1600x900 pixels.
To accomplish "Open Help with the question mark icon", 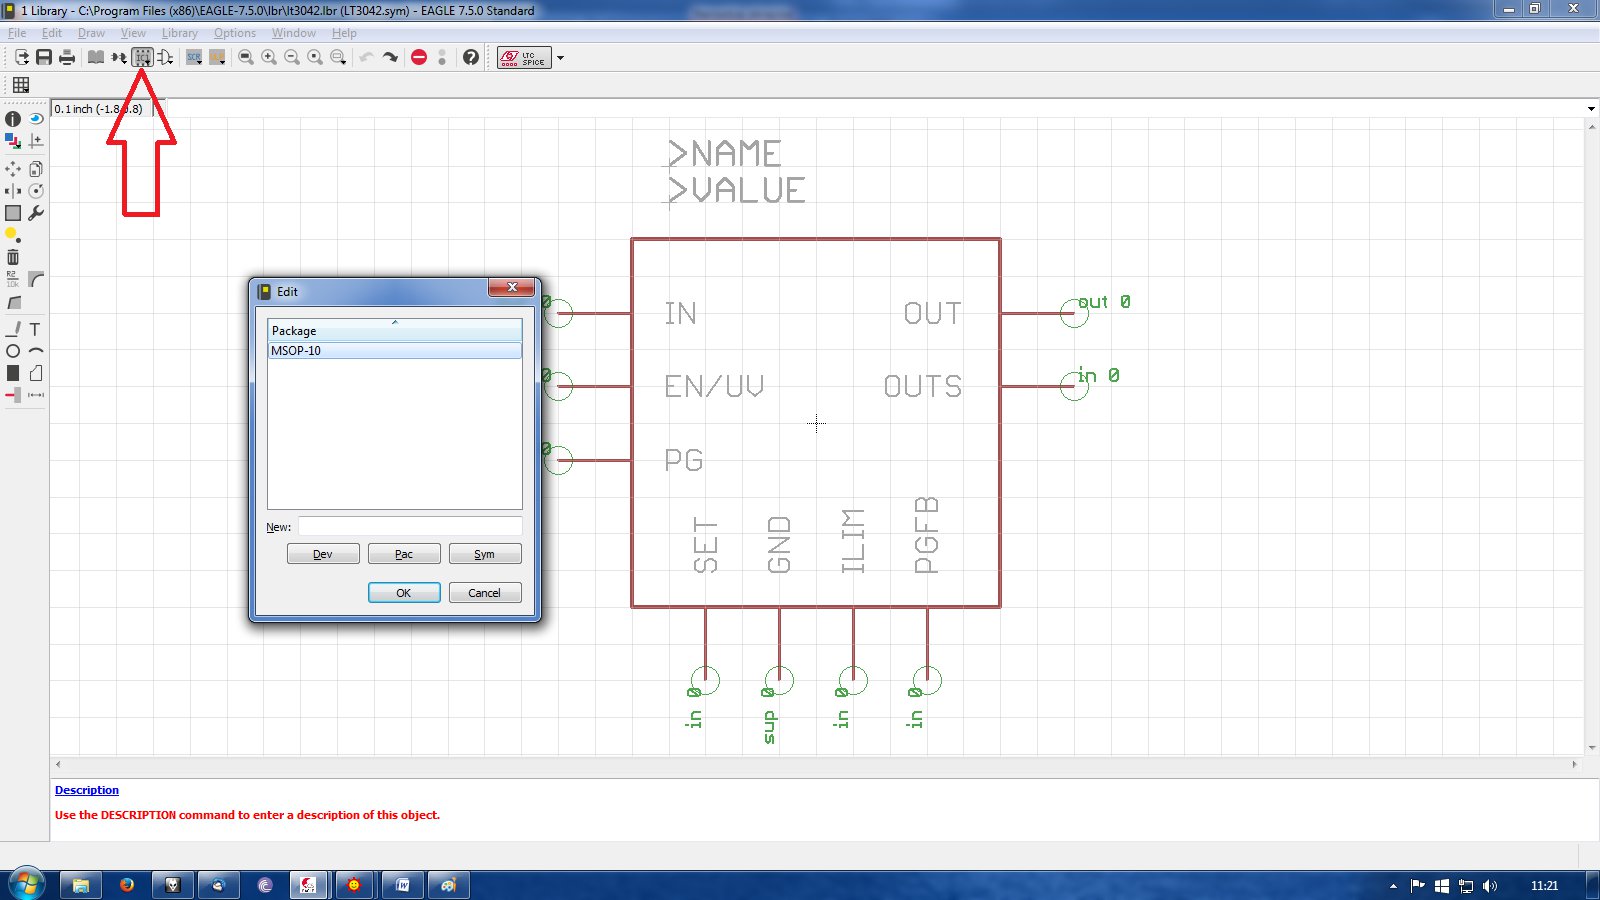I will [x=471, y=57].
